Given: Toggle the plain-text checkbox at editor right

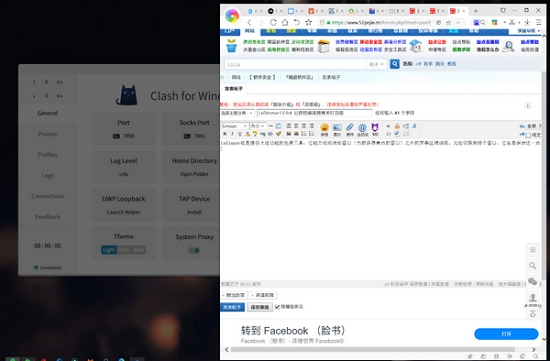Looking at the screenshot, I should (528, 135).
